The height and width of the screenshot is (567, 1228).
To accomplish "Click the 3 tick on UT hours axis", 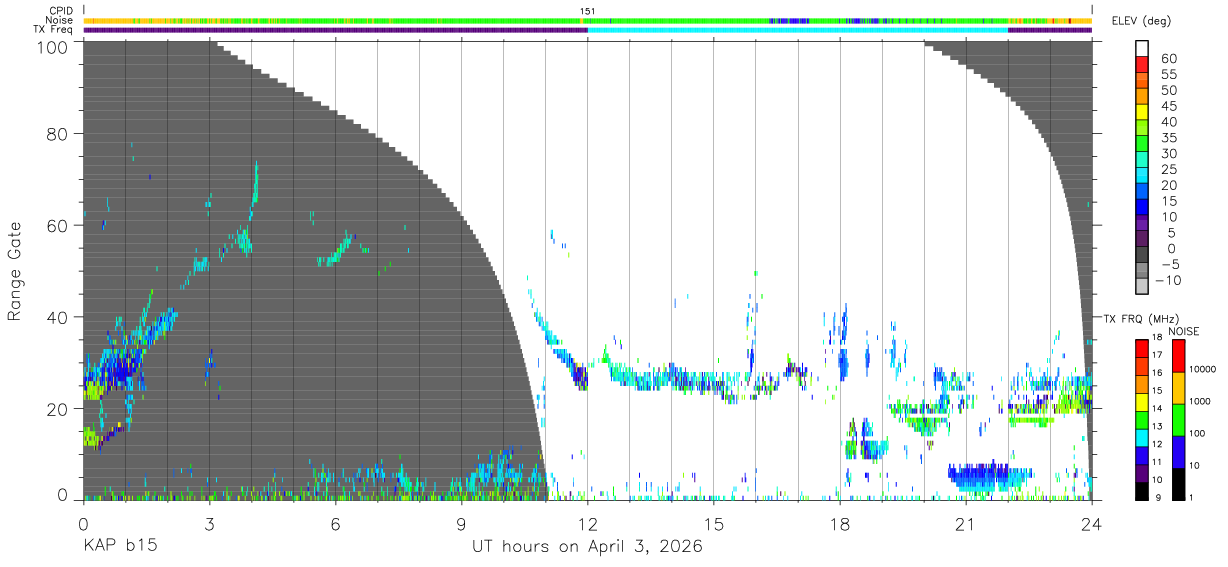I will tap(209, 523).
